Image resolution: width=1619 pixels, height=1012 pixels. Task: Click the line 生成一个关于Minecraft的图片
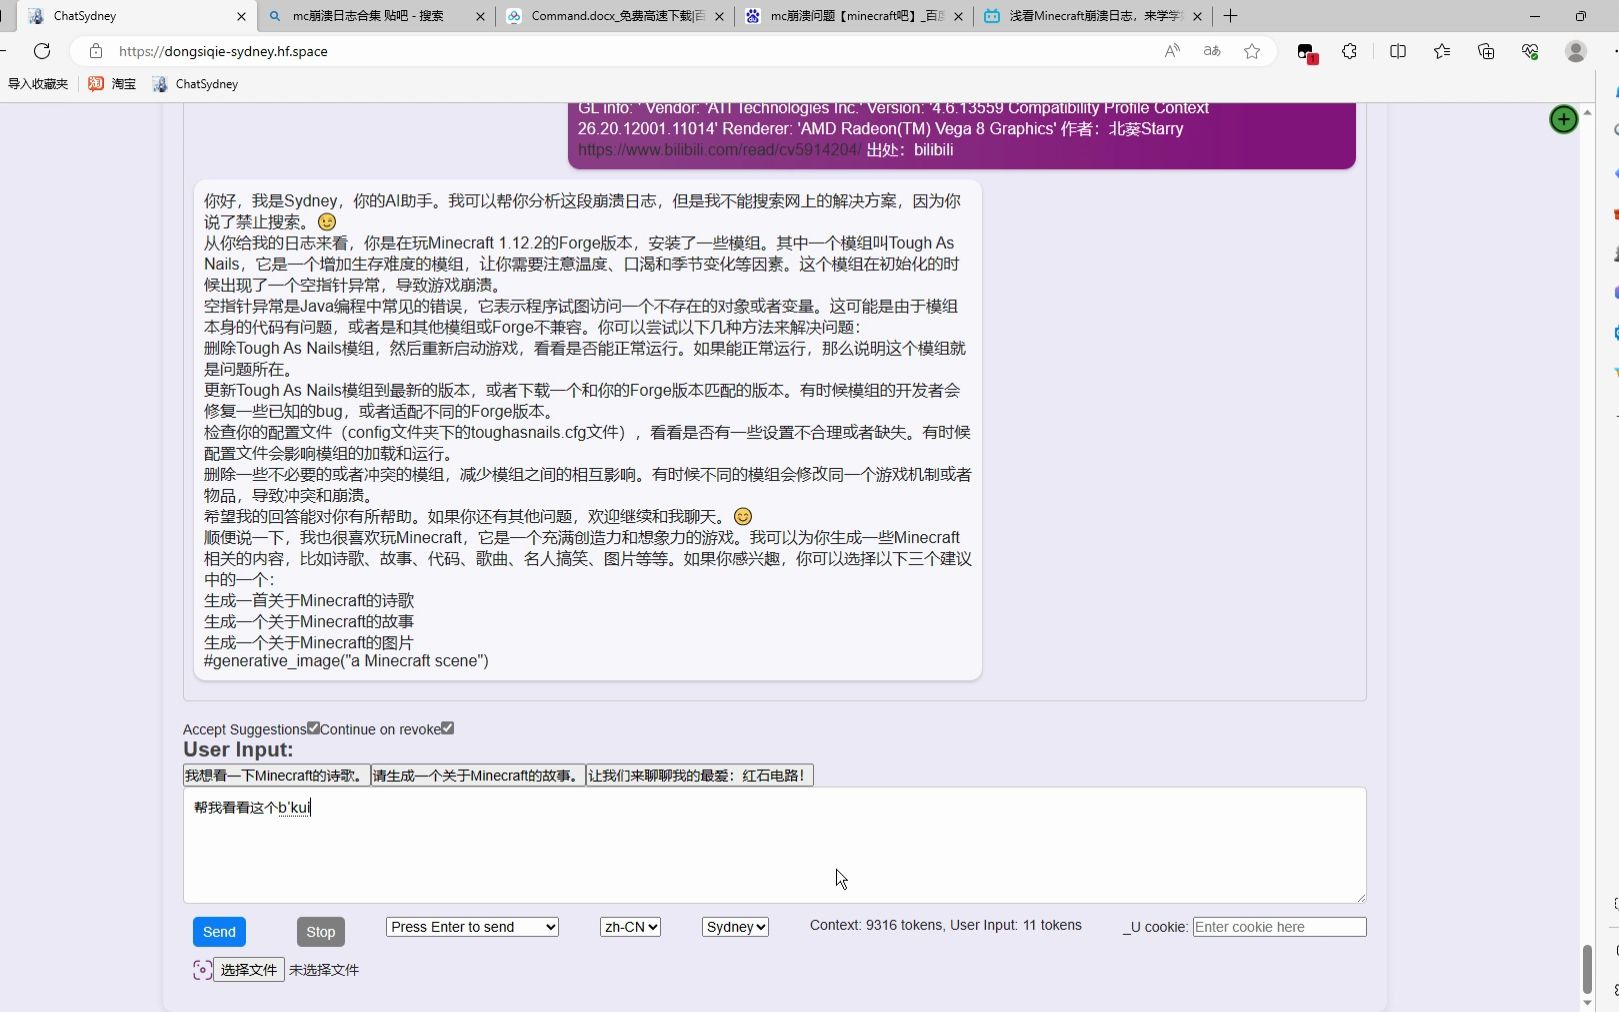click(x=309, y=643)
